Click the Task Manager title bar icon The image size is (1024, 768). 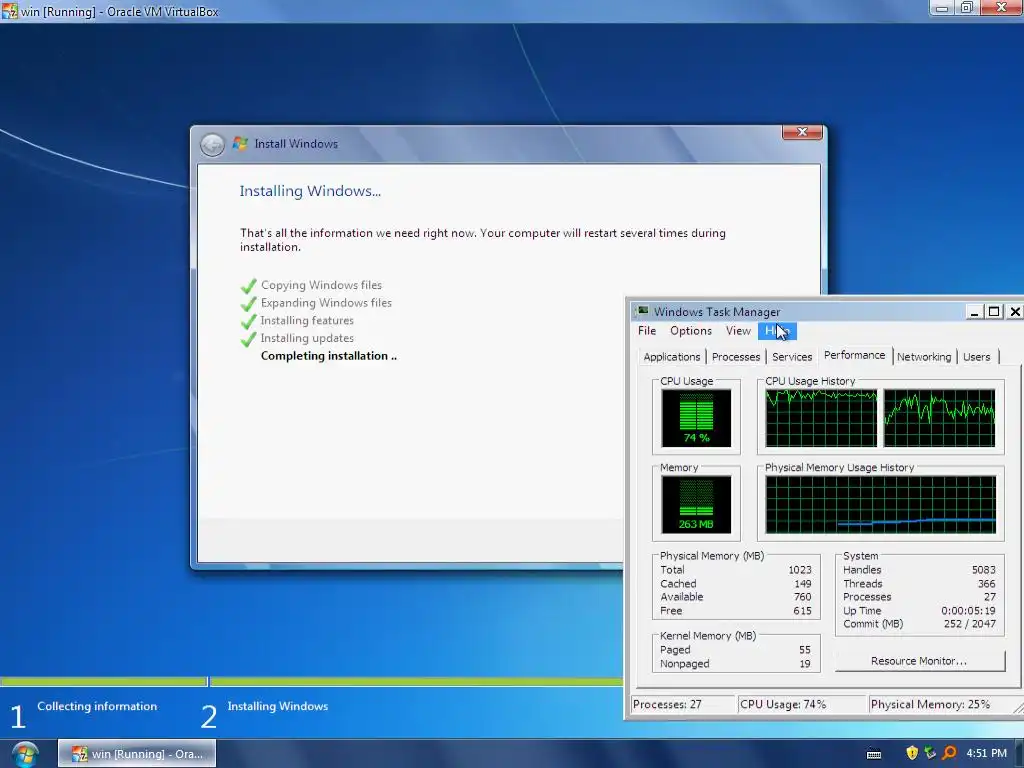coord(643,311)
